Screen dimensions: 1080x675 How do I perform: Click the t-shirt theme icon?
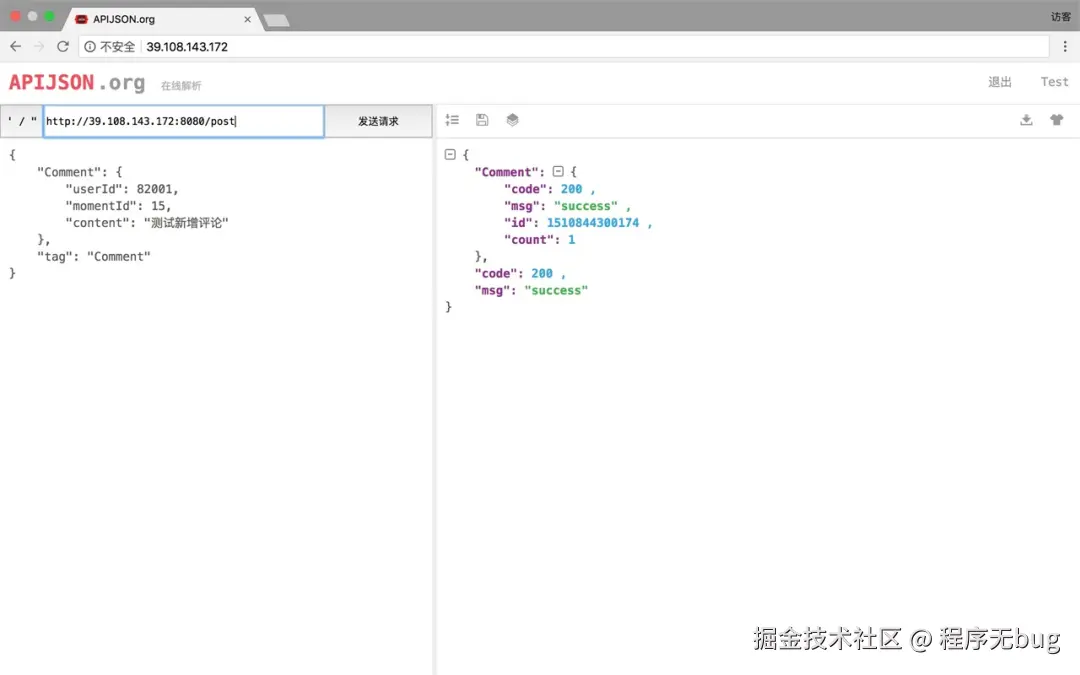click(1056, 120)
